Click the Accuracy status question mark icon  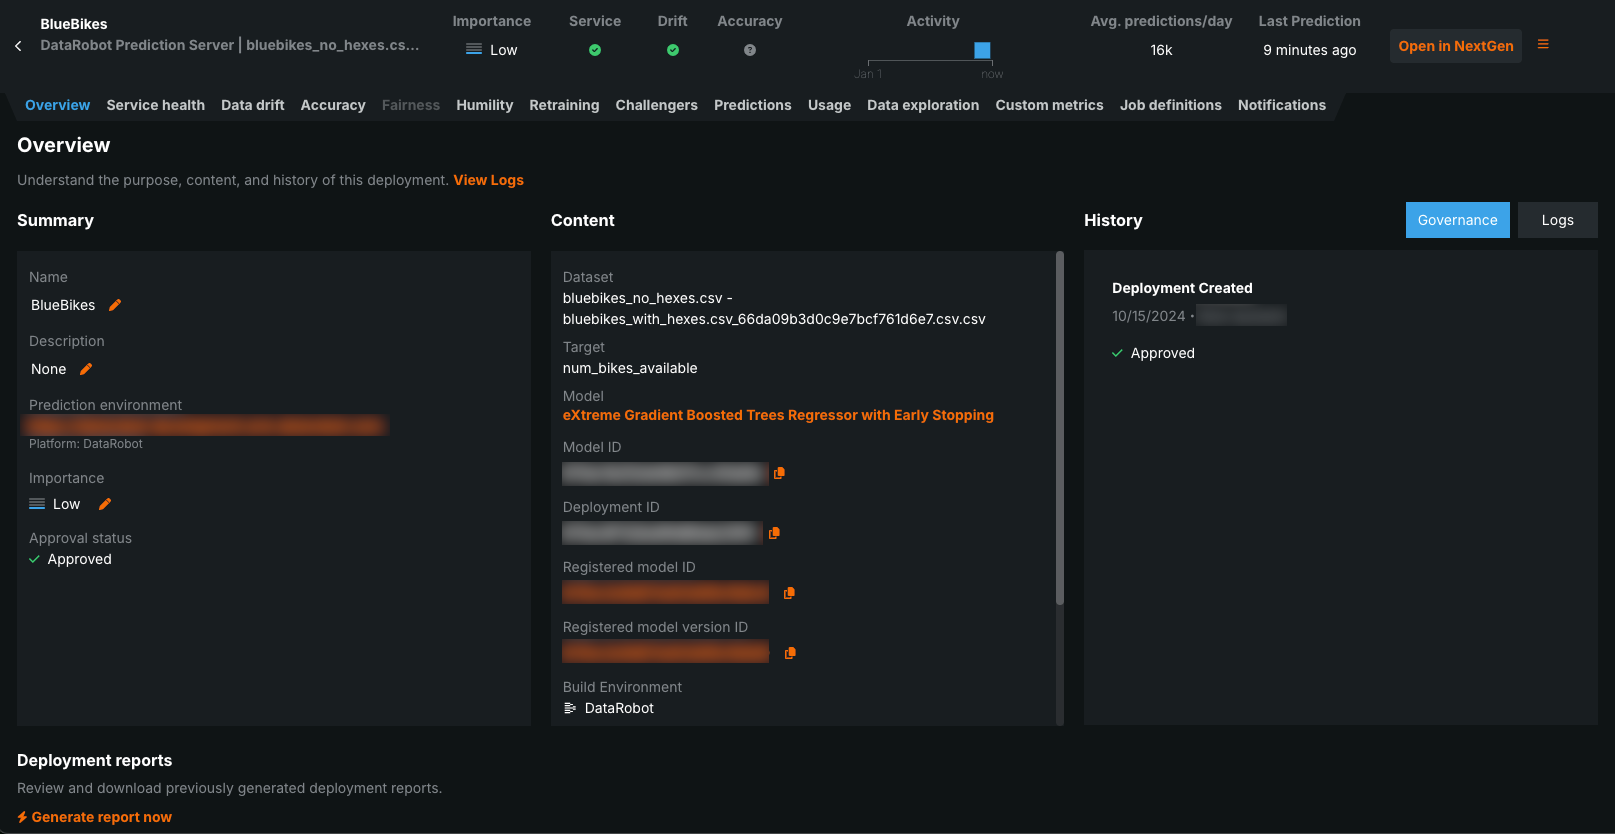[750, 50]
